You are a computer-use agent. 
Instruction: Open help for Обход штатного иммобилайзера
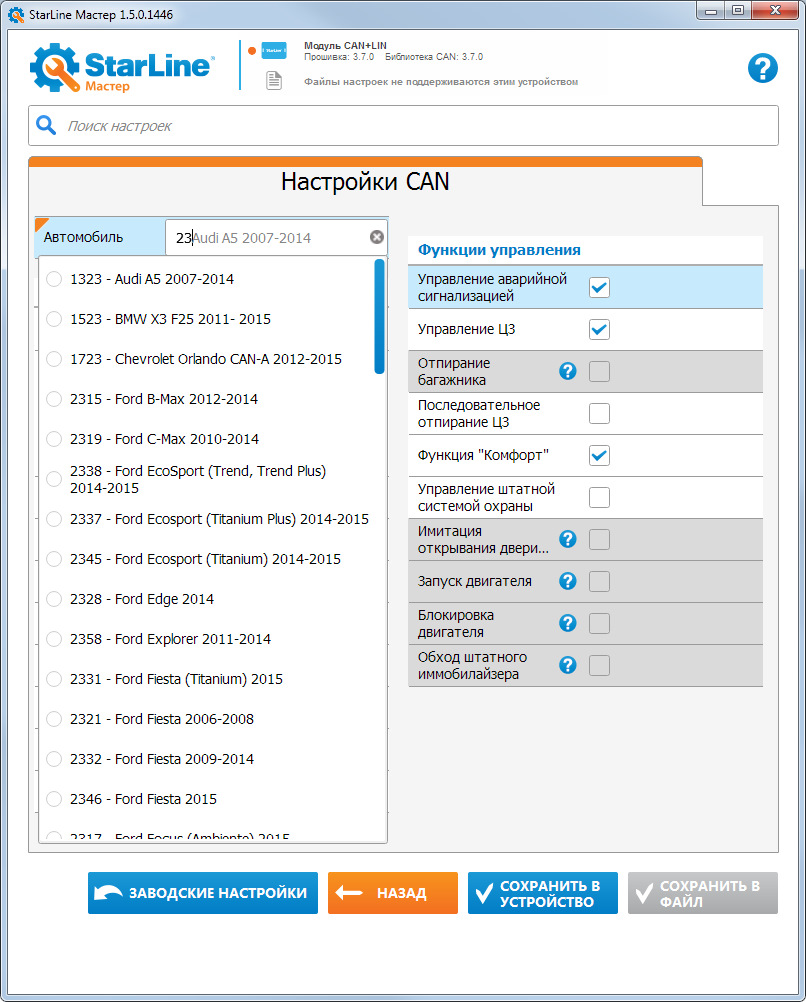click(x=568, y=665)
